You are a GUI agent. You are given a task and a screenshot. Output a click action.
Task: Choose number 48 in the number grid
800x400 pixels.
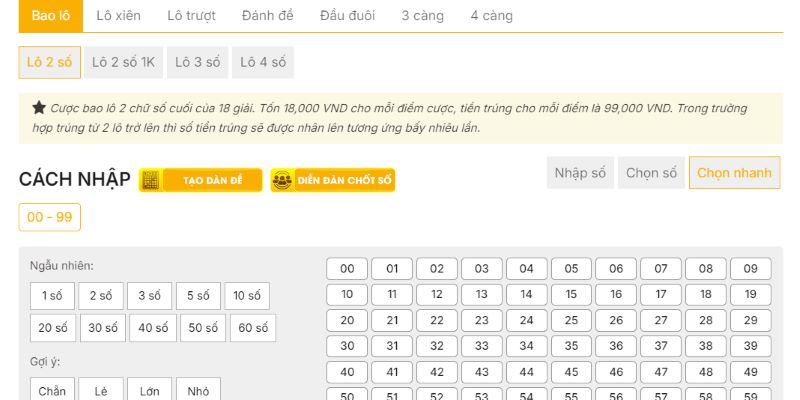706,372
